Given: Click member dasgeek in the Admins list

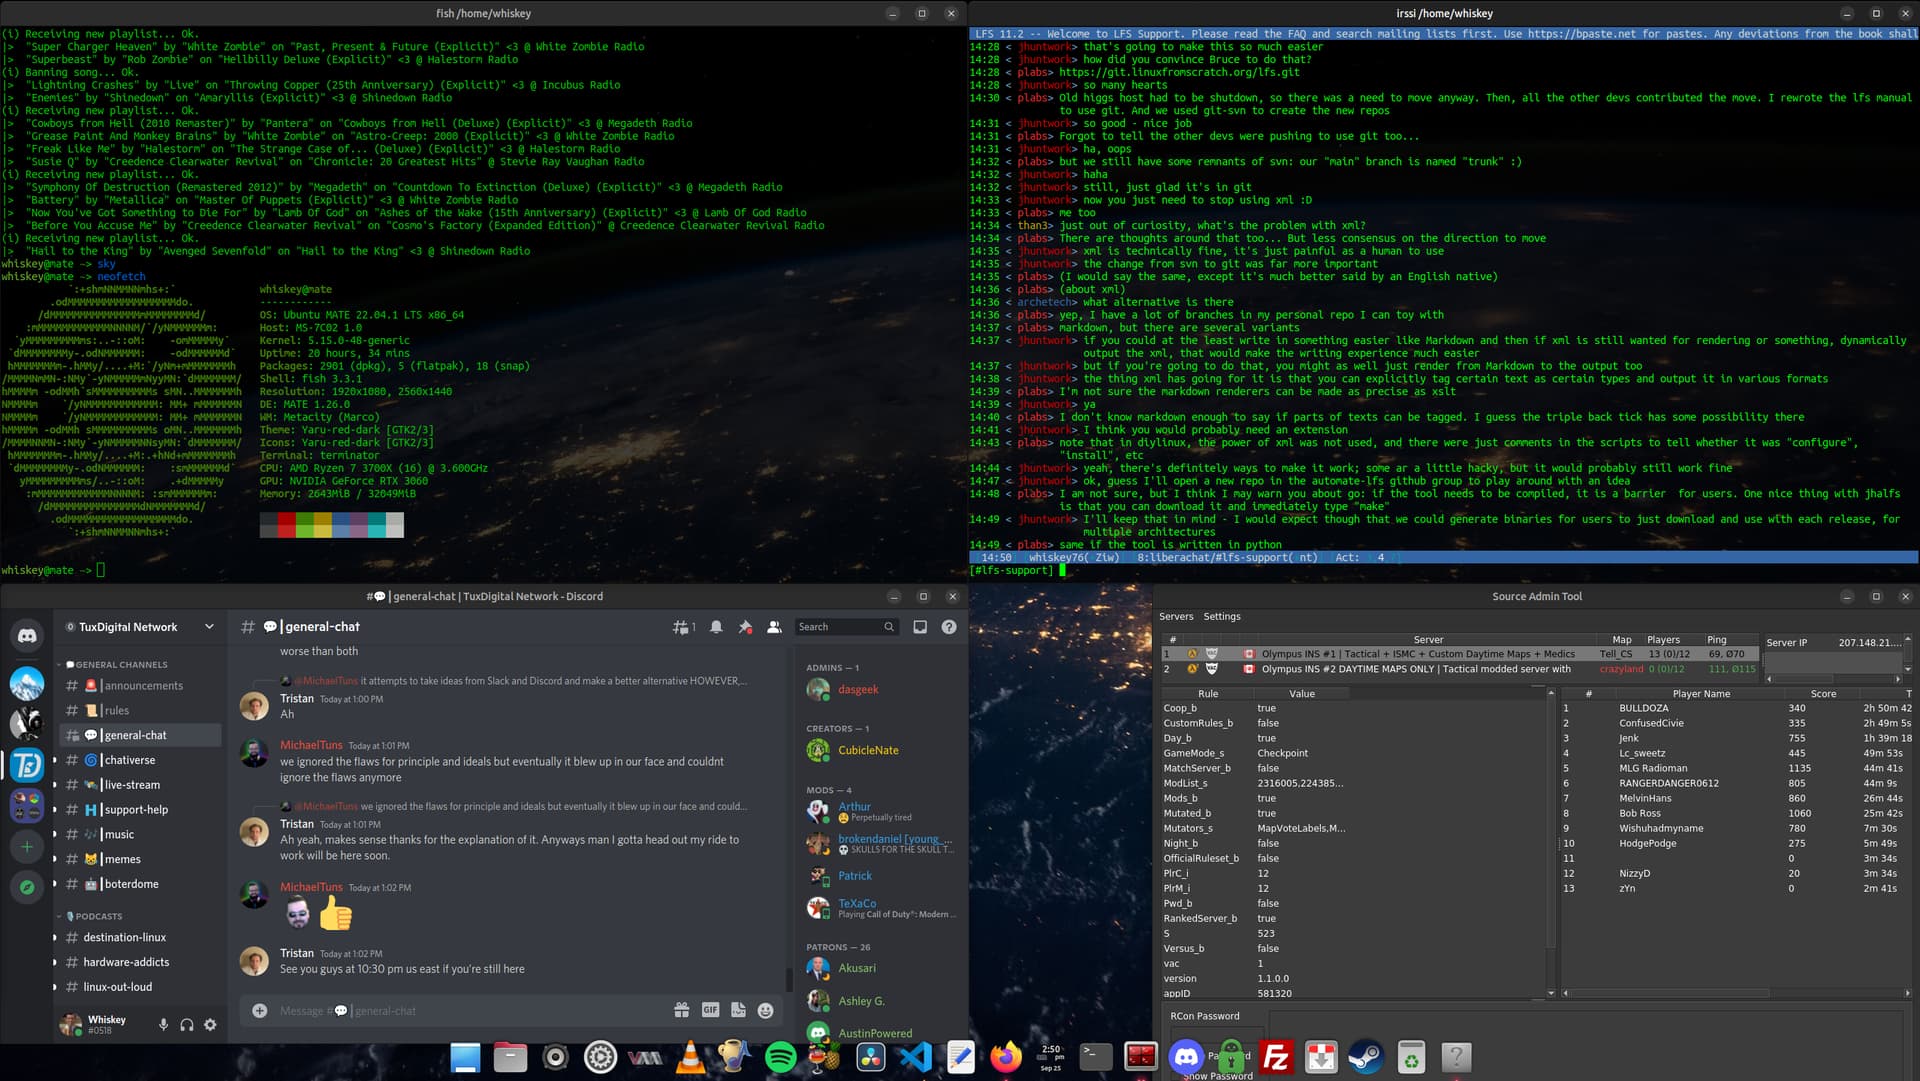Looking at the screenshot, I should (x=858, y=689).
